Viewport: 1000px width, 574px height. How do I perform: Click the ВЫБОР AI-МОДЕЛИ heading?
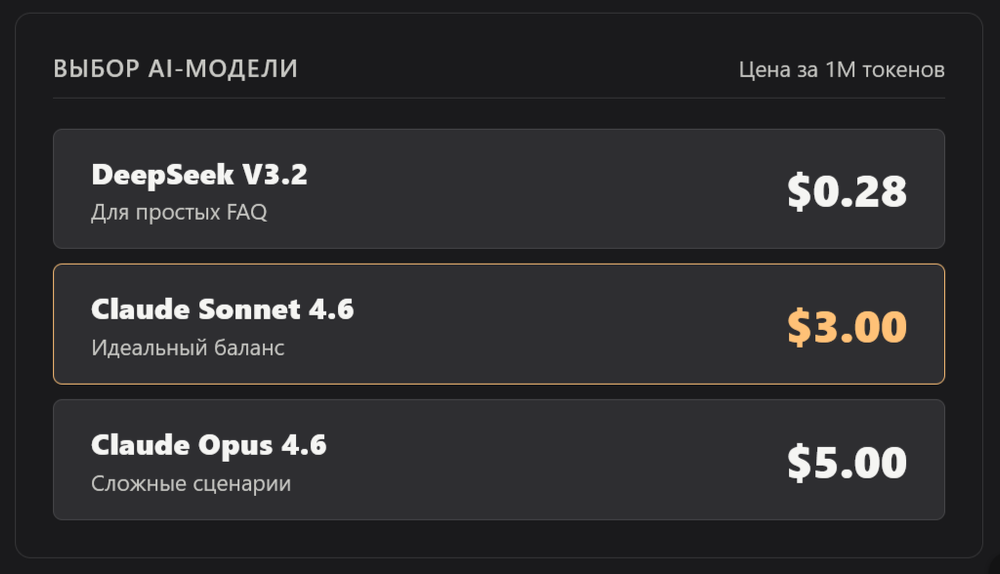click(175, 69)
